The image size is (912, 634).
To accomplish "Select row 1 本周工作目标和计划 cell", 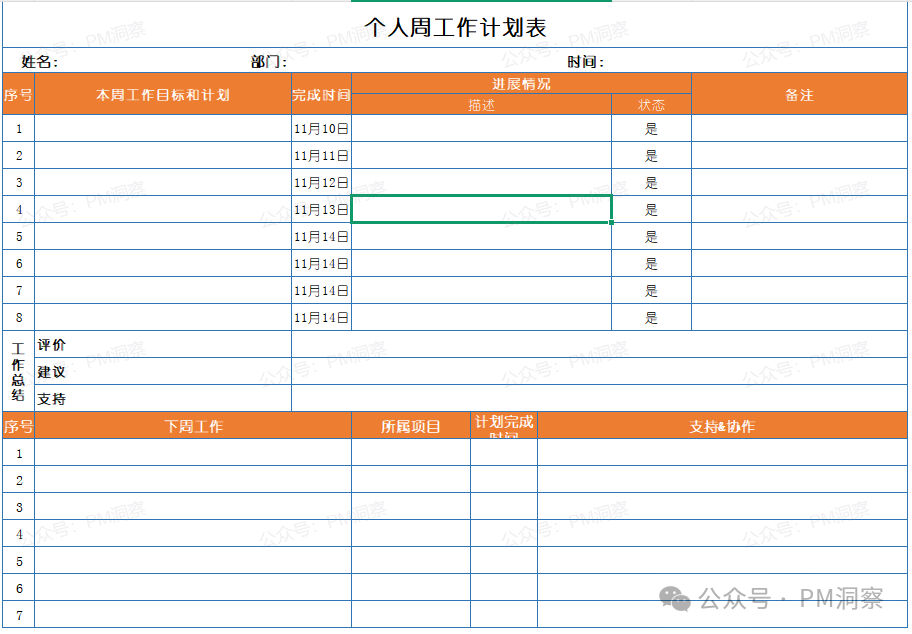I will tap(160, 128).
